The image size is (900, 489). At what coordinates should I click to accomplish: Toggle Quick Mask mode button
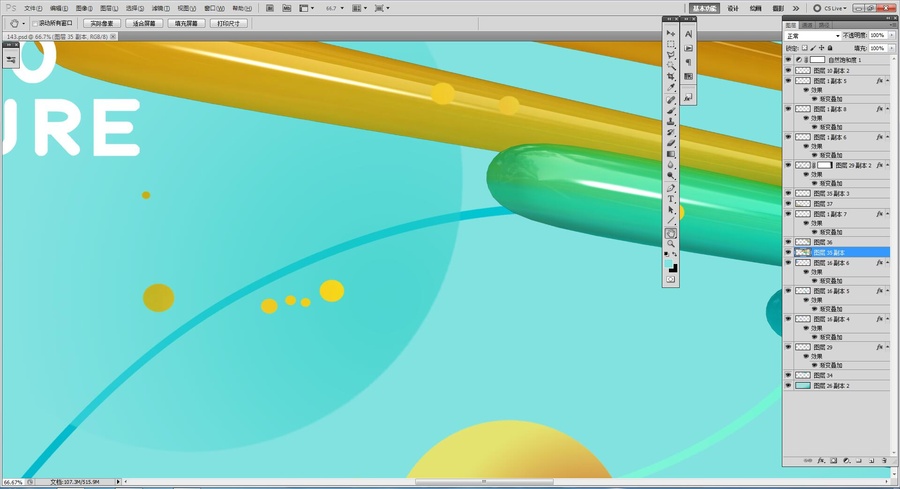[670, 280]
